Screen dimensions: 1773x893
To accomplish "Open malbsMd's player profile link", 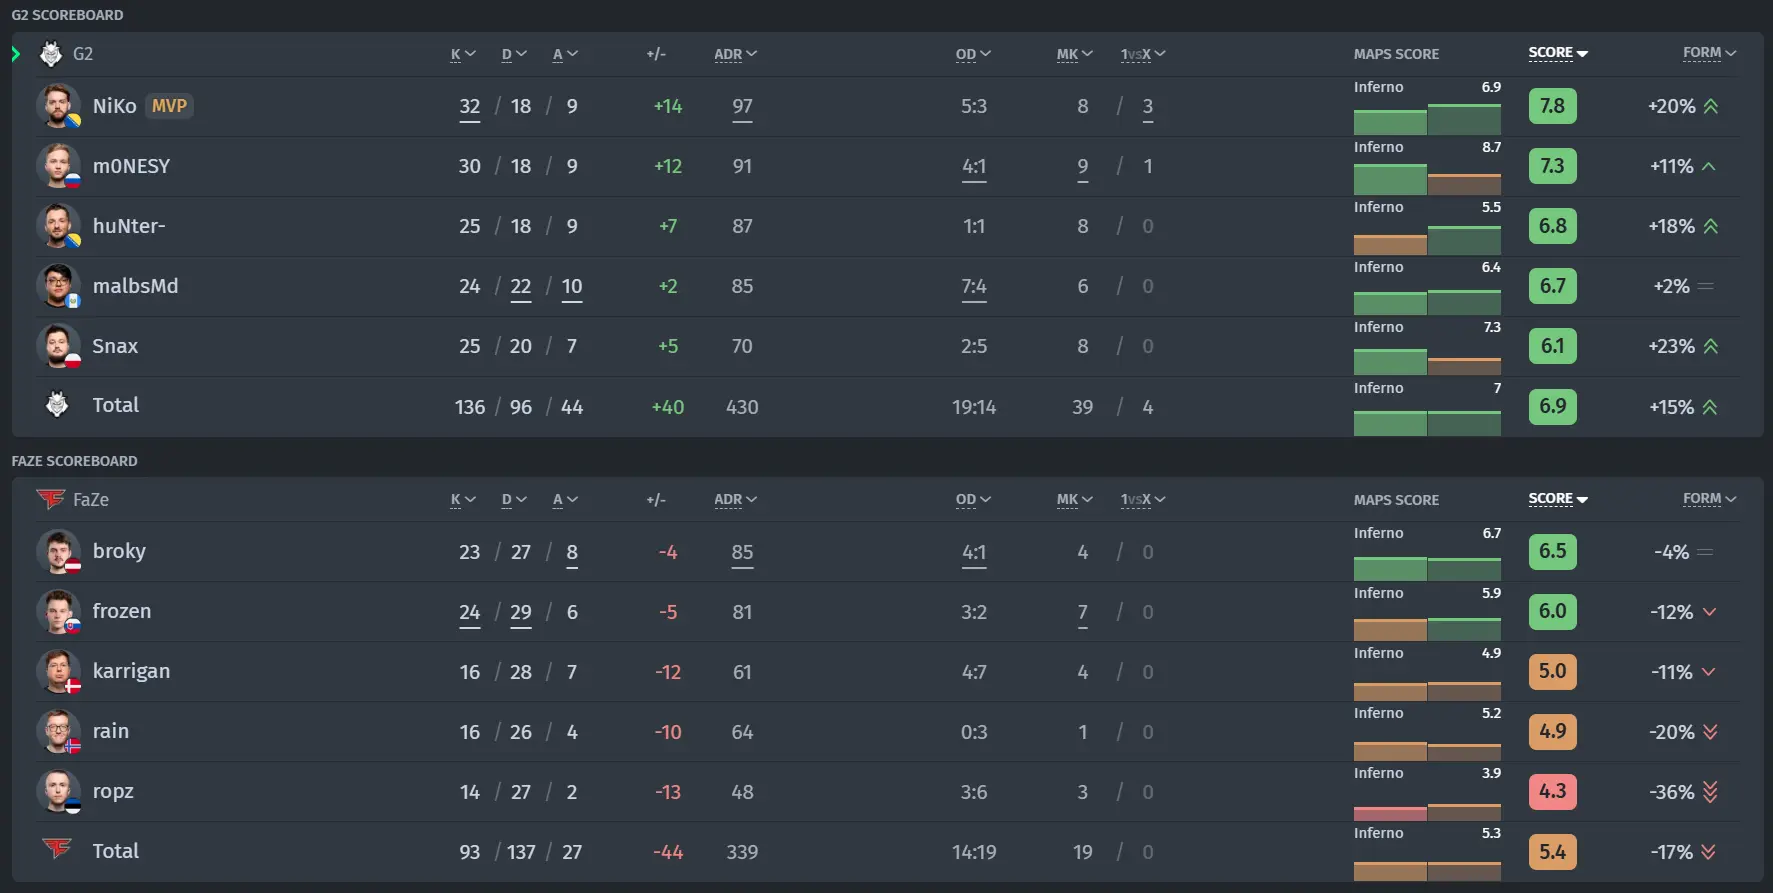I will [135, 286].
